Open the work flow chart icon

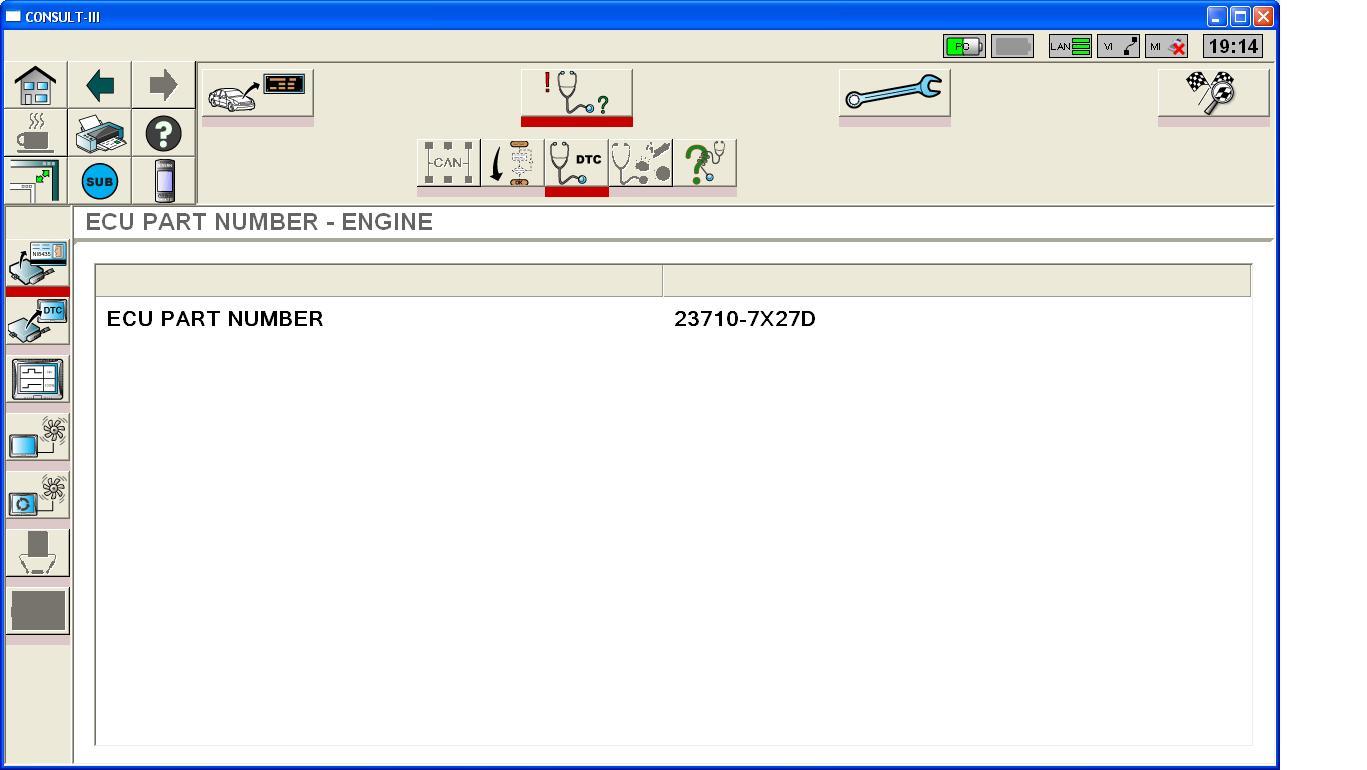tap(512, 163)
